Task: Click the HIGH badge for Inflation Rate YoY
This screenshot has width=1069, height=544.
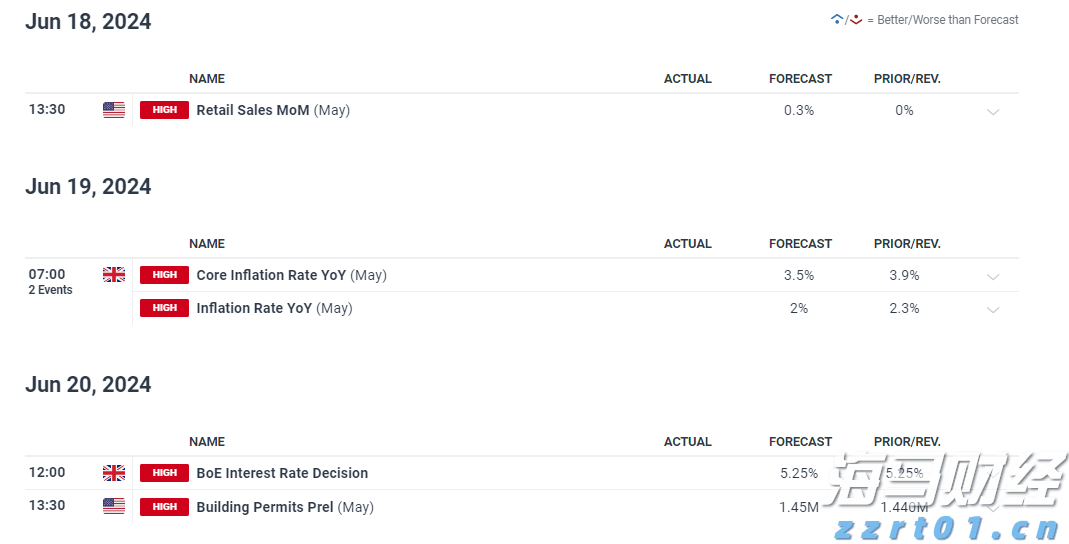Action: click(164, 308)
